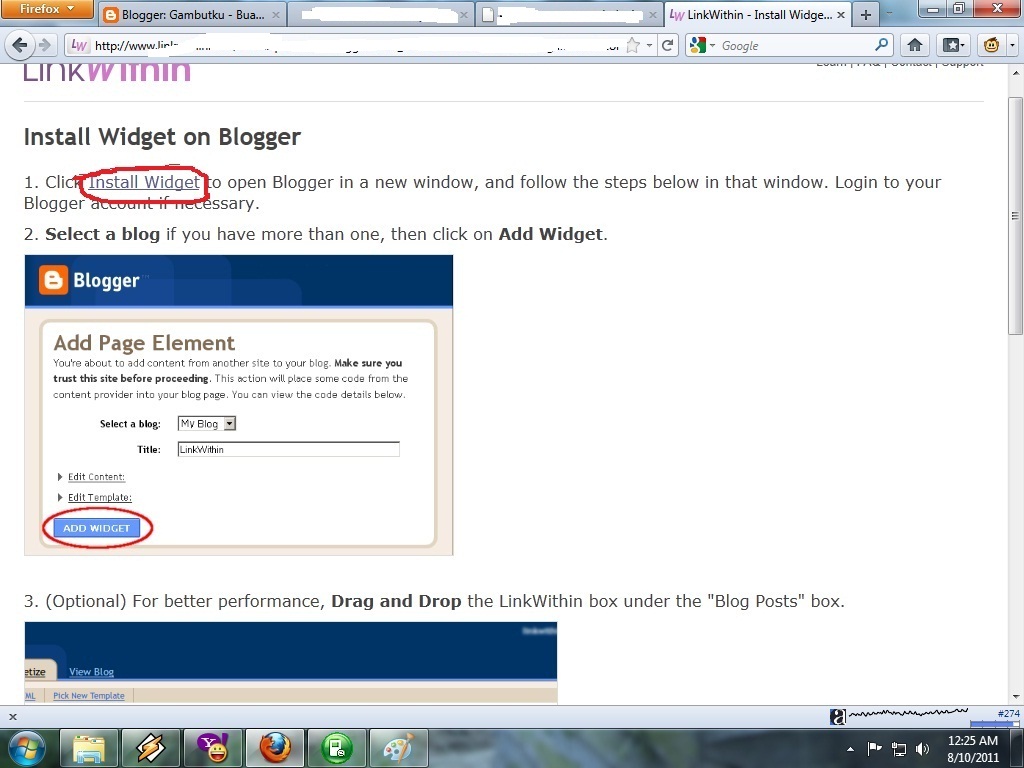Switch to the second blank-titled tab
Screen dimensions: 1024x768
coord(381,14)
